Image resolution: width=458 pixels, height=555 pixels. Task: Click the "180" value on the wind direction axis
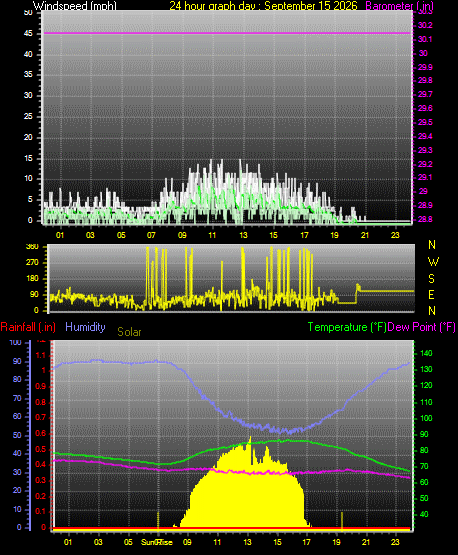point(32,279)
